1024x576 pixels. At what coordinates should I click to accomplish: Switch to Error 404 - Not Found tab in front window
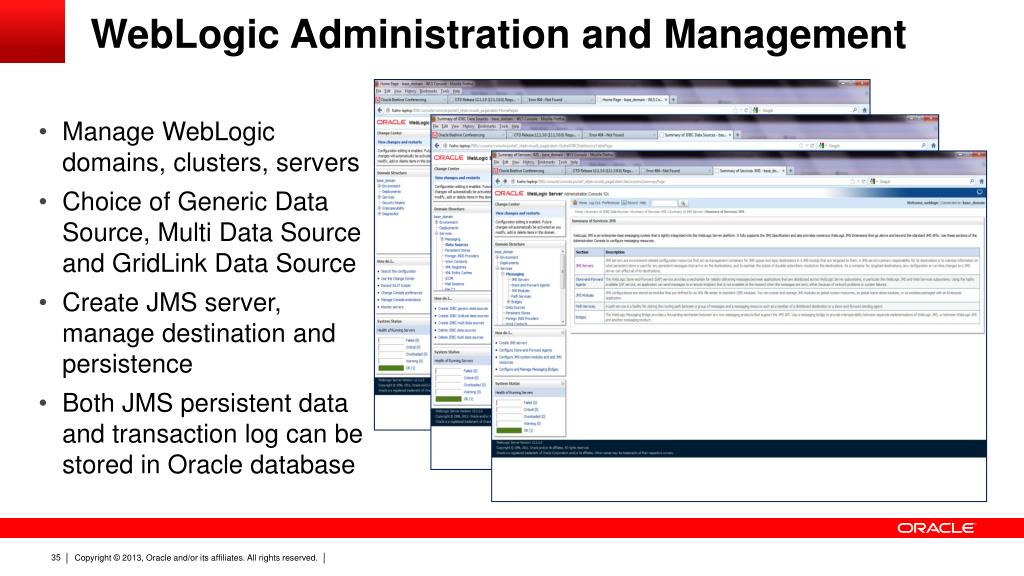pos(677,170)
